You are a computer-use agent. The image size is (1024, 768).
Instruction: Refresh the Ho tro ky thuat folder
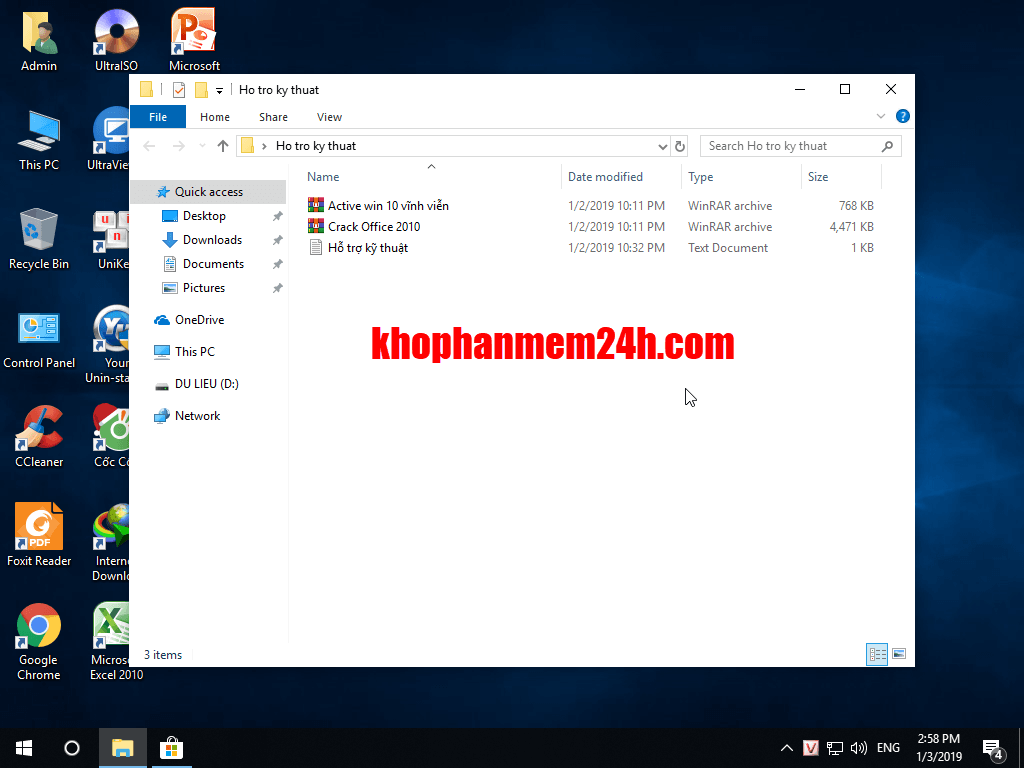pyautogui.click(x=680, y=146)
